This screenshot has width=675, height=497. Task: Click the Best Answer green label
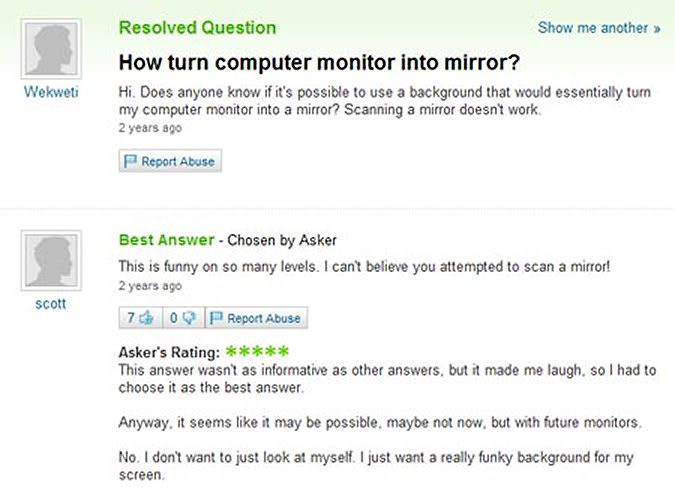[167, 240]
